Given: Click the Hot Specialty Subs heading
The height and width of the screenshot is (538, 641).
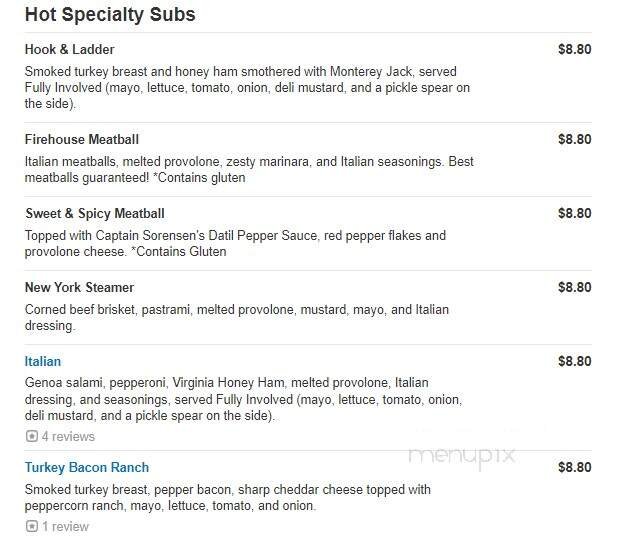Looking at the screenshot, I should [x=110, y=15].
